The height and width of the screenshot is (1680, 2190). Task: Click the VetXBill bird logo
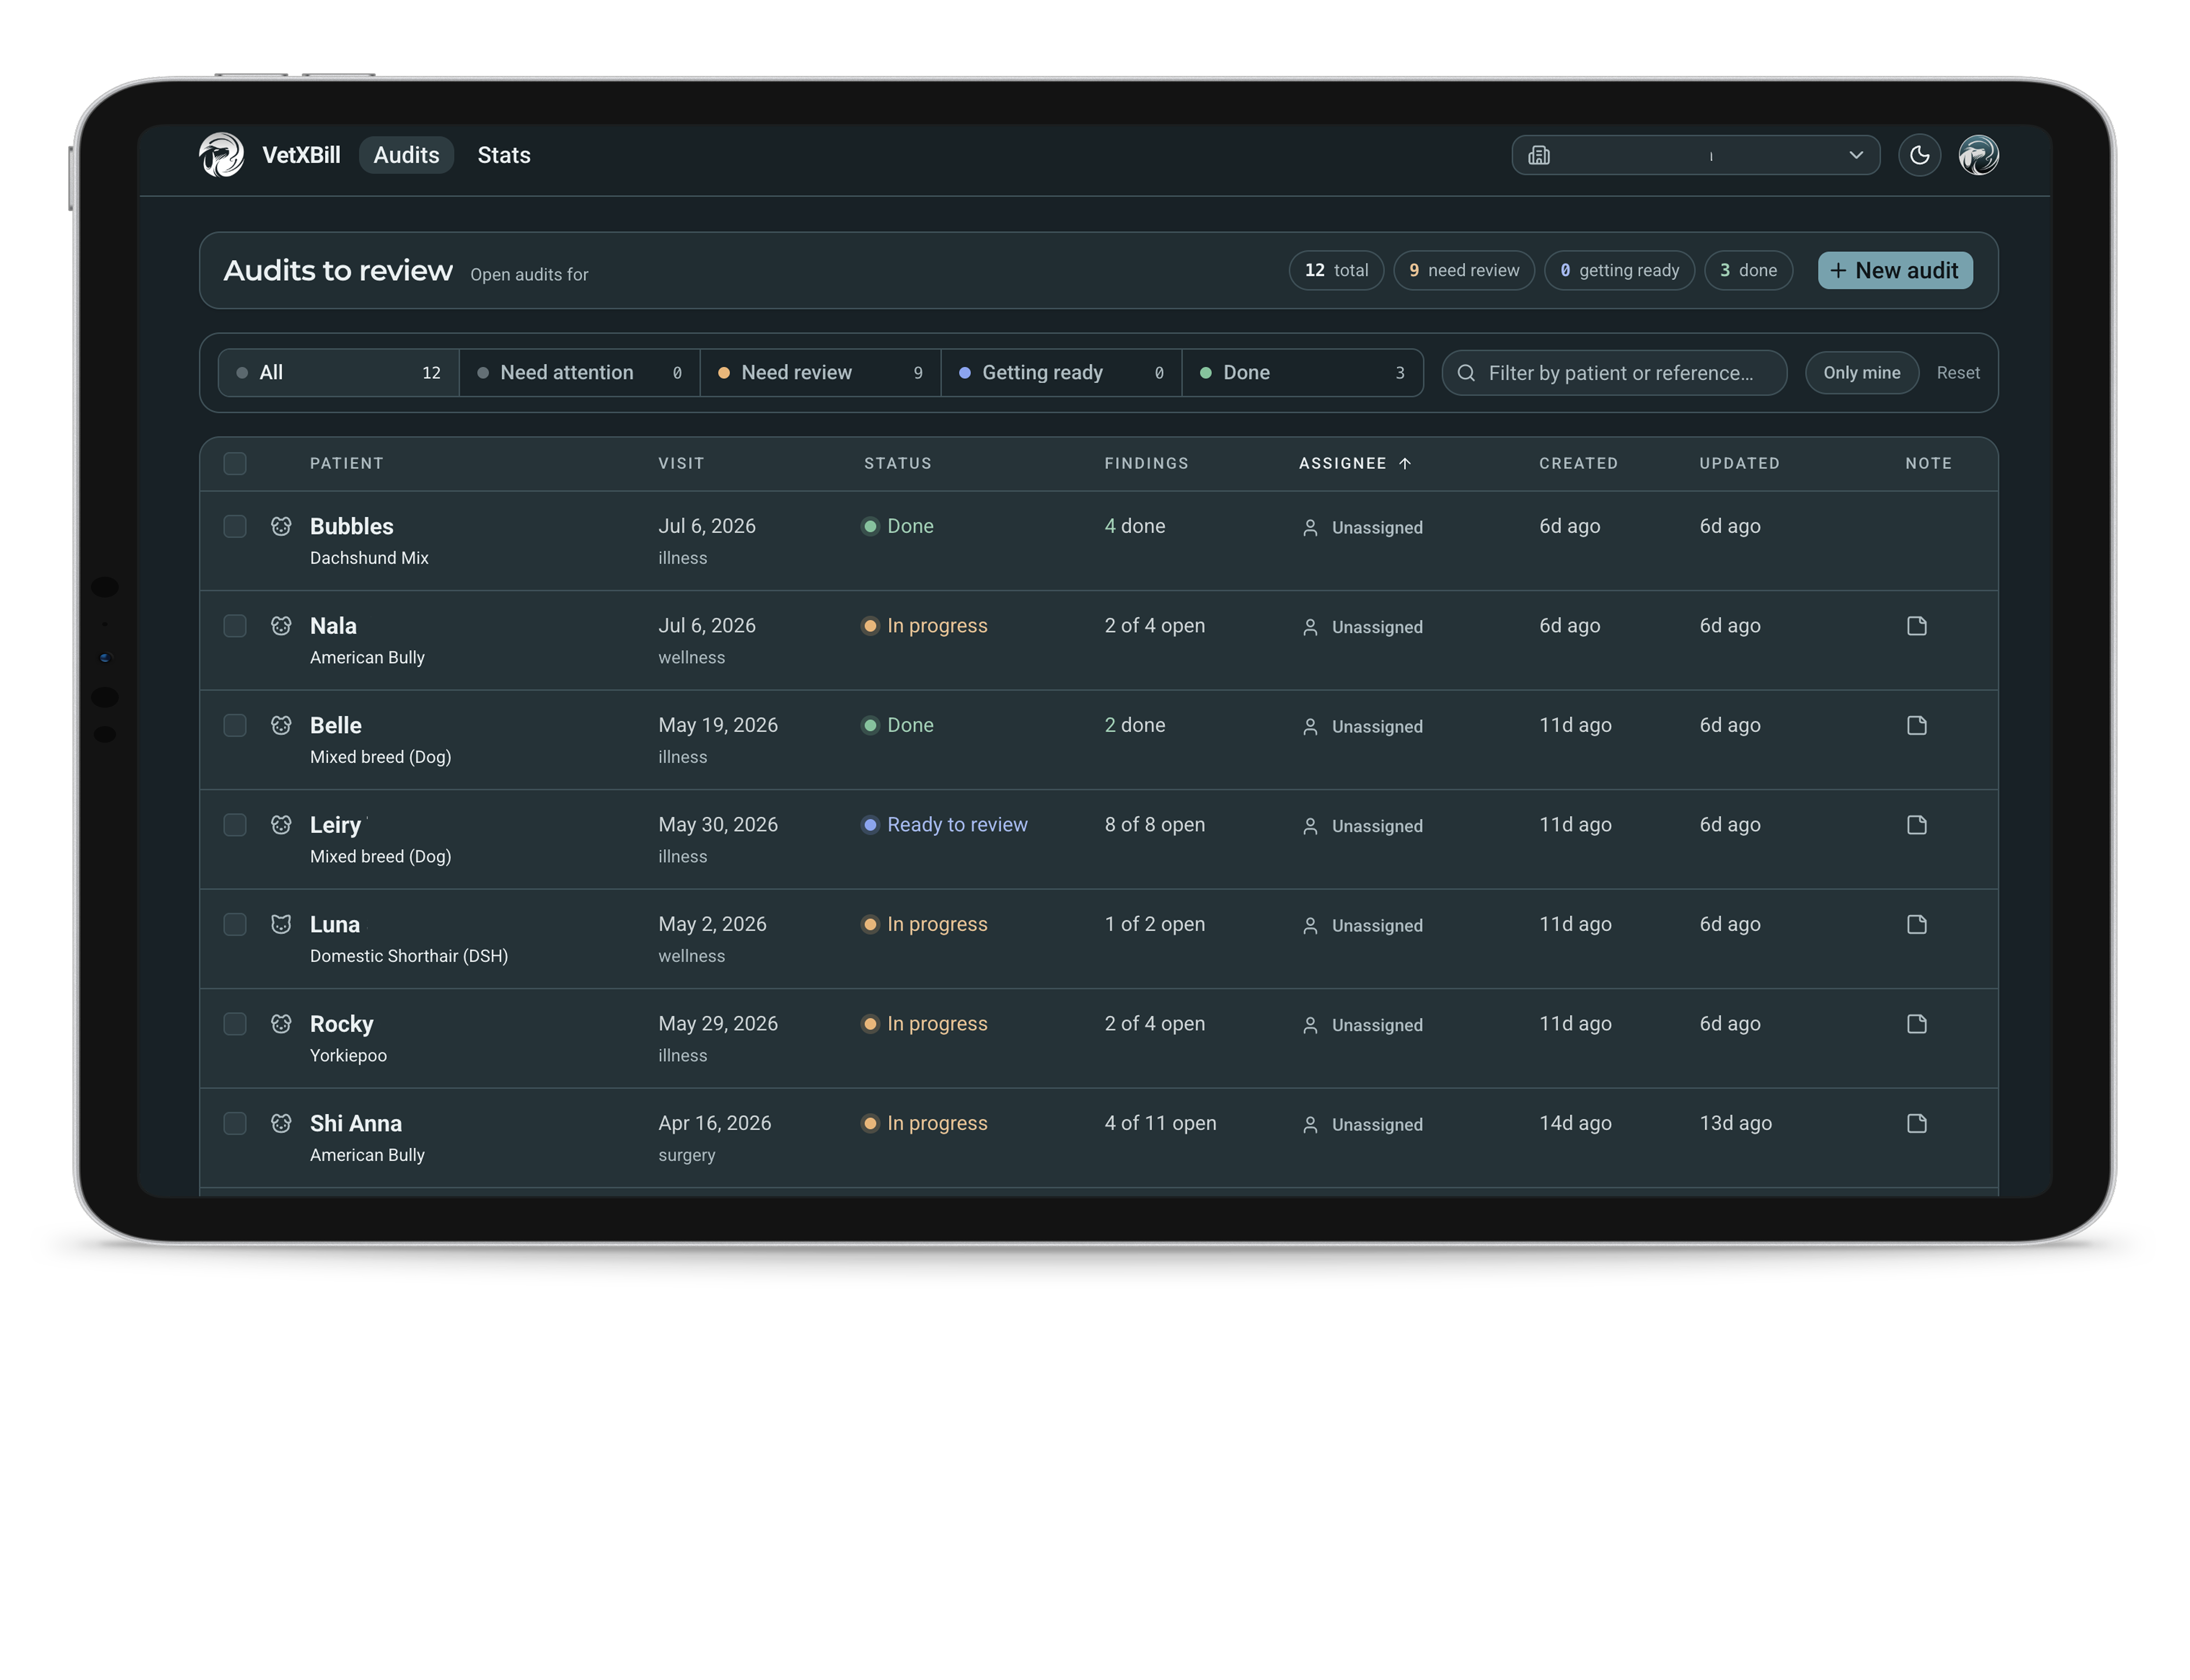(221, 155)
